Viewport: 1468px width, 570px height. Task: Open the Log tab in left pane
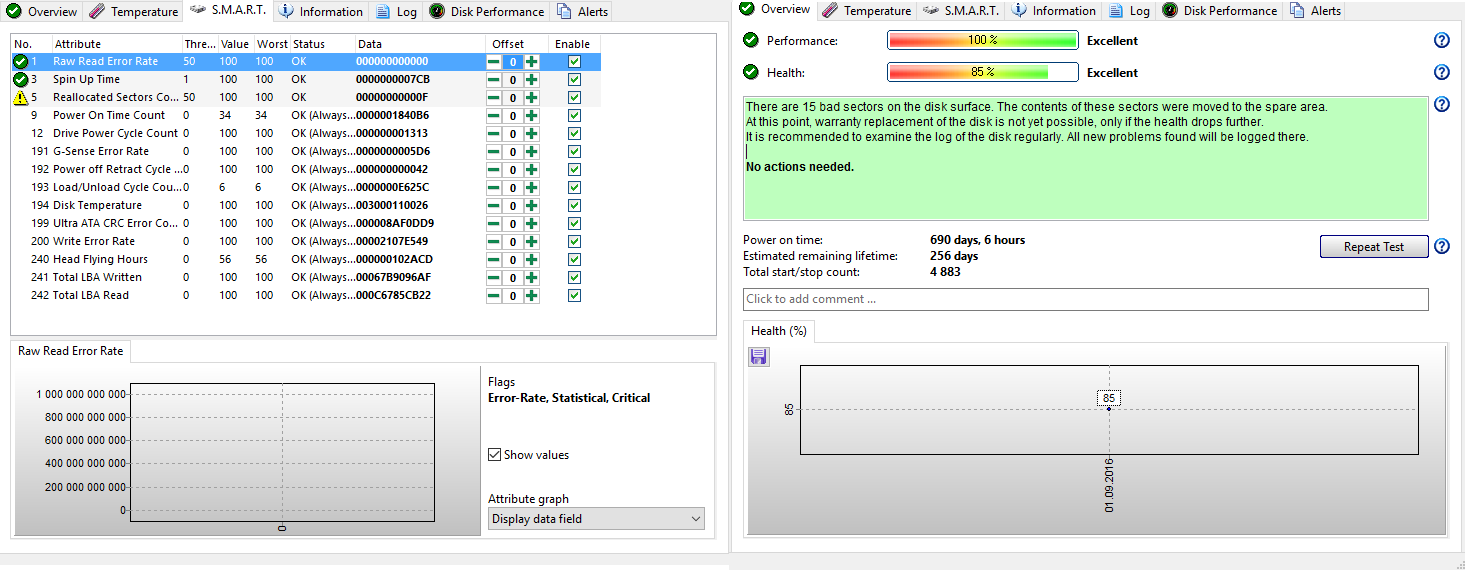pyautogui.click(x=397, y=12)
